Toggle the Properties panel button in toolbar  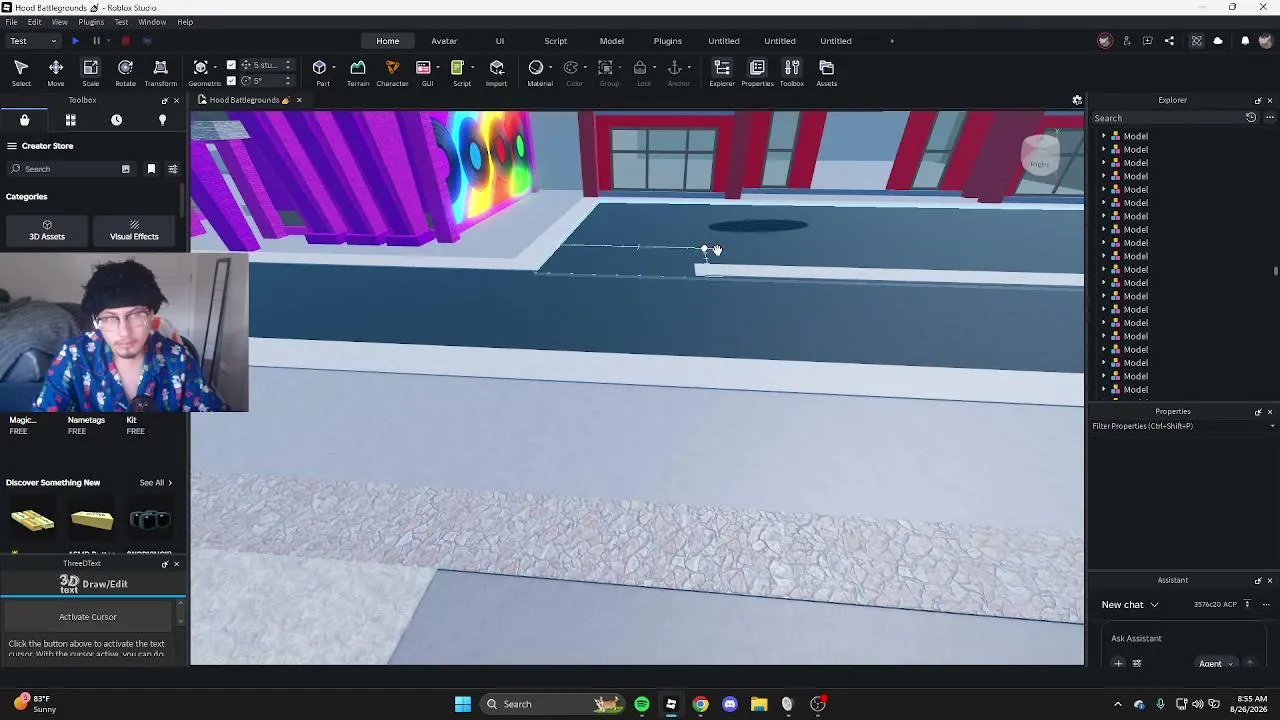click(757, 72)
